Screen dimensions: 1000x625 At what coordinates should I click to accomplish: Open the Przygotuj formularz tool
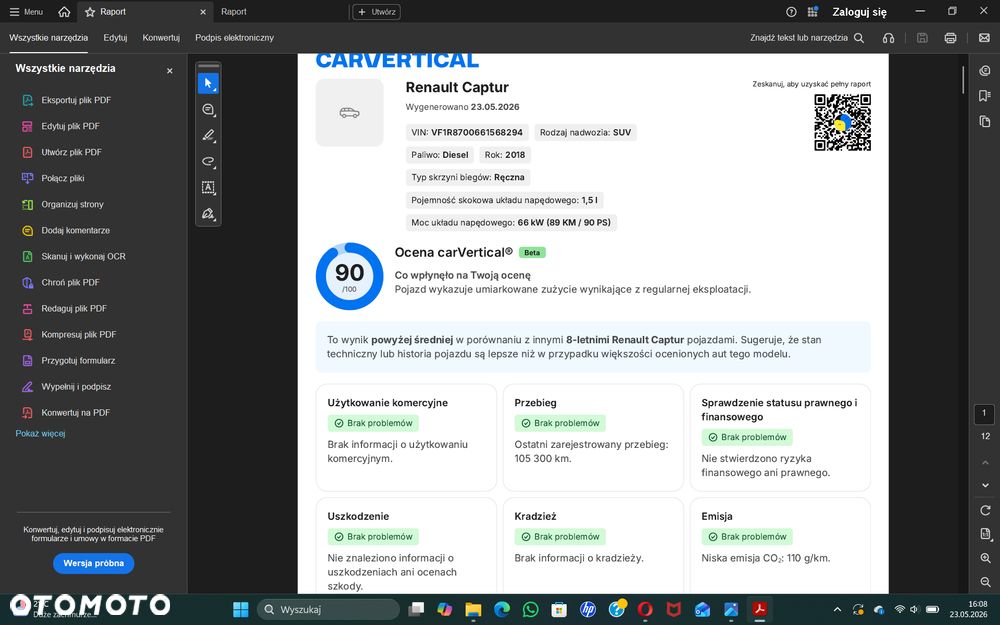click(68, 361)
